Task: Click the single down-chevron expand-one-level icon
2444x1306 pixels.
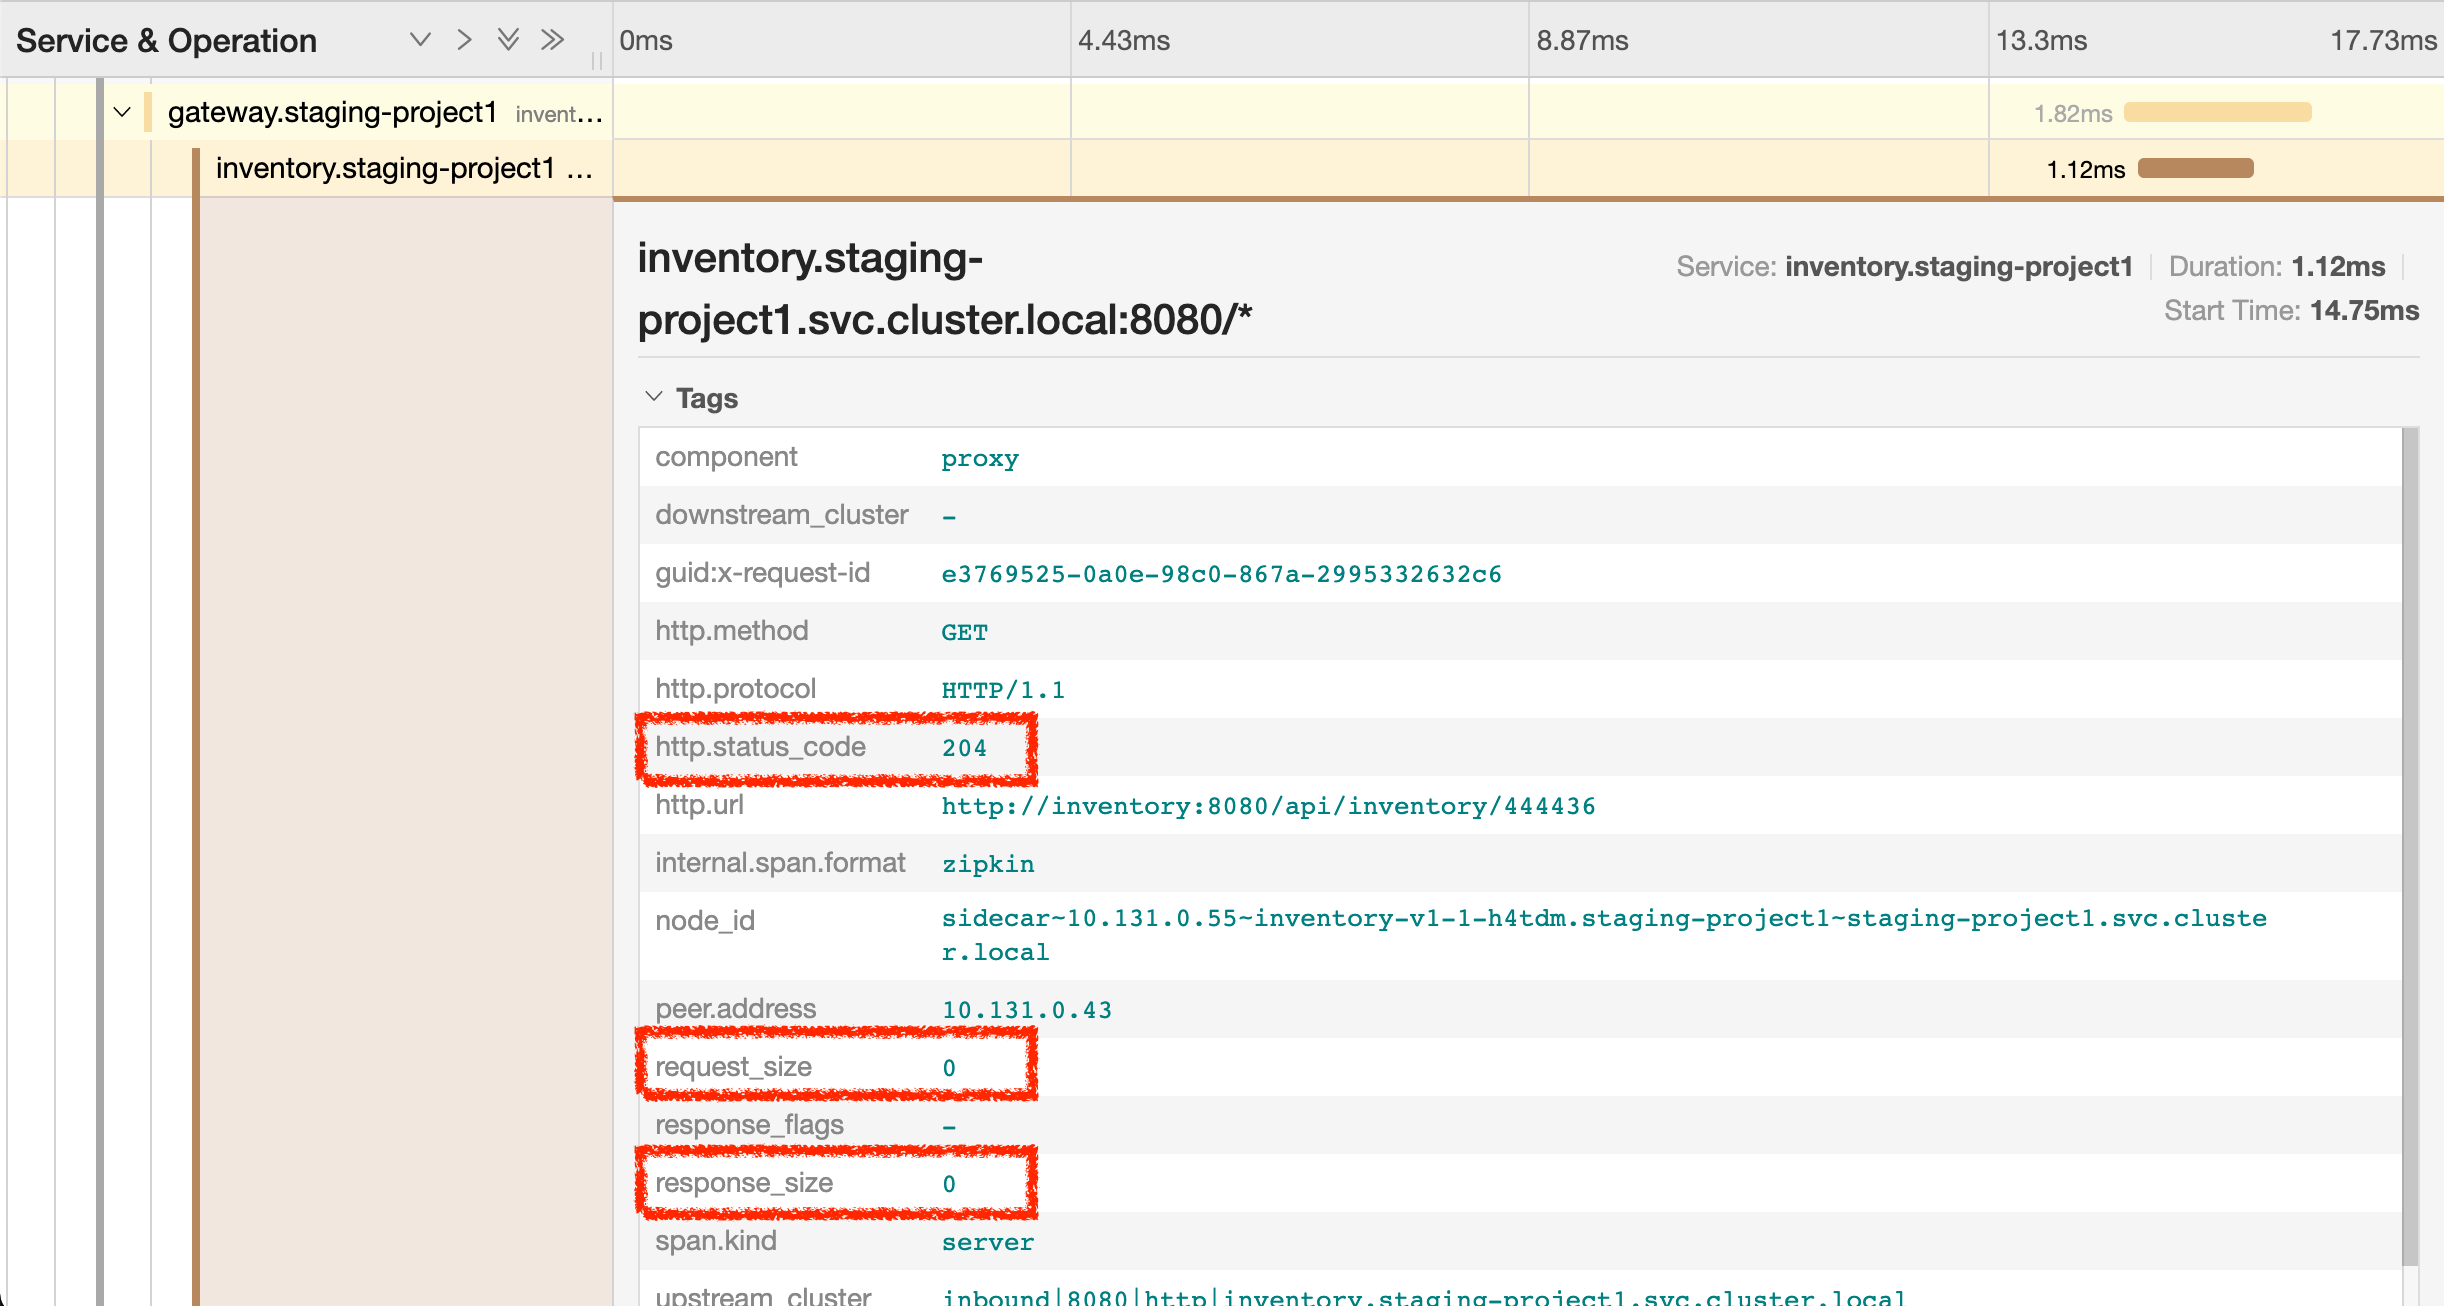Action: point(420,40)
